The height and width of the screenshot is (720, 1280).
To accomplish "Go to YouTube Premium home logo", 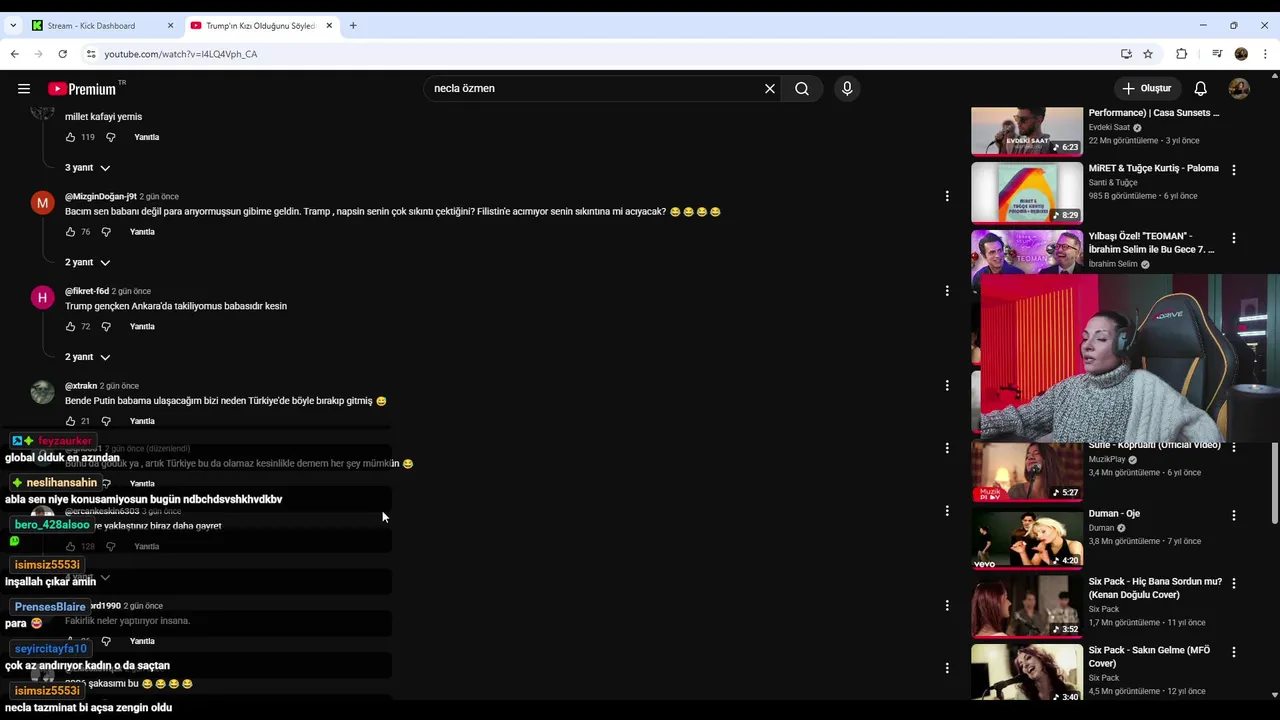I will click(x=82, y=89).
